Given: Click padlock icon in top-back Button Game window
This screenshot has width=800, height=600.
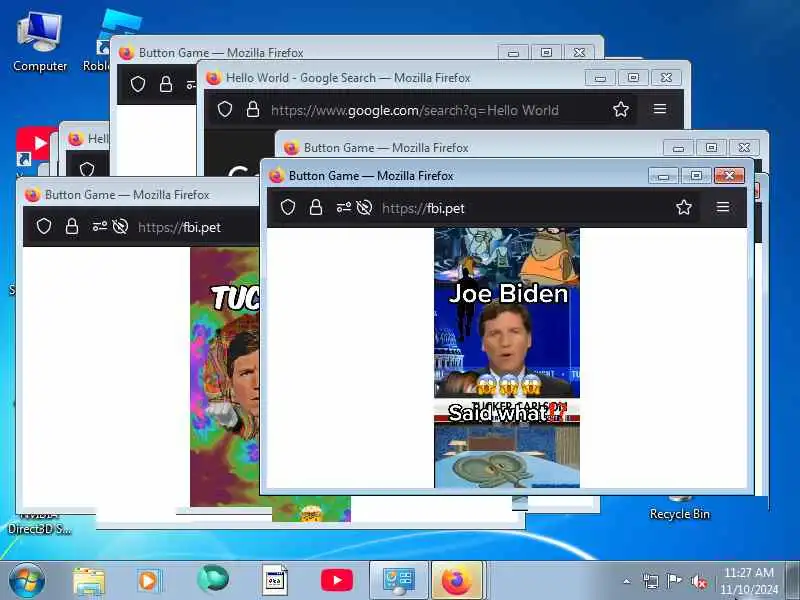Looking at the screenshot, I should pyautogui.click(x=166, y=84).
